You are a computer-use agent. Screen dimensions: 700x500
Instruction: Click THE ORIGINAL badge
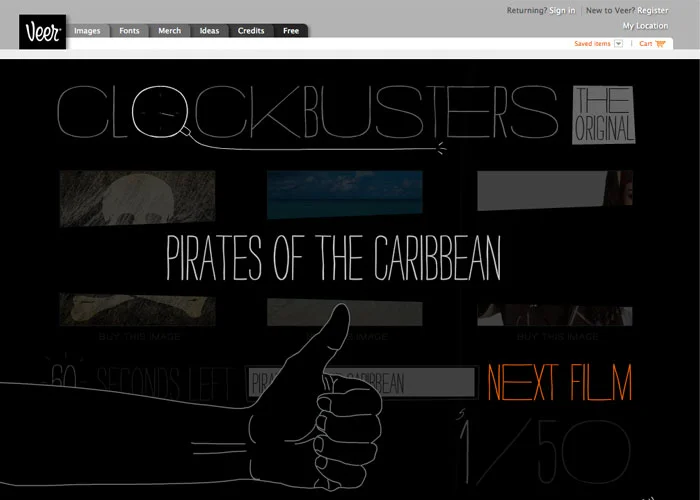coord(604,115)
